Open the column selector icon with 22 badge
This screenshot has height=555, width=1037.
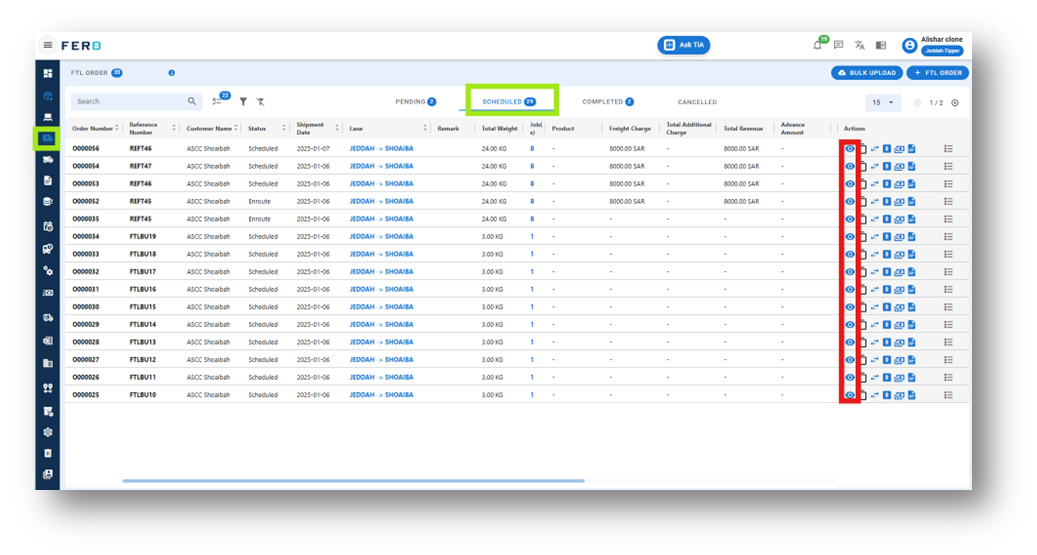218,101
